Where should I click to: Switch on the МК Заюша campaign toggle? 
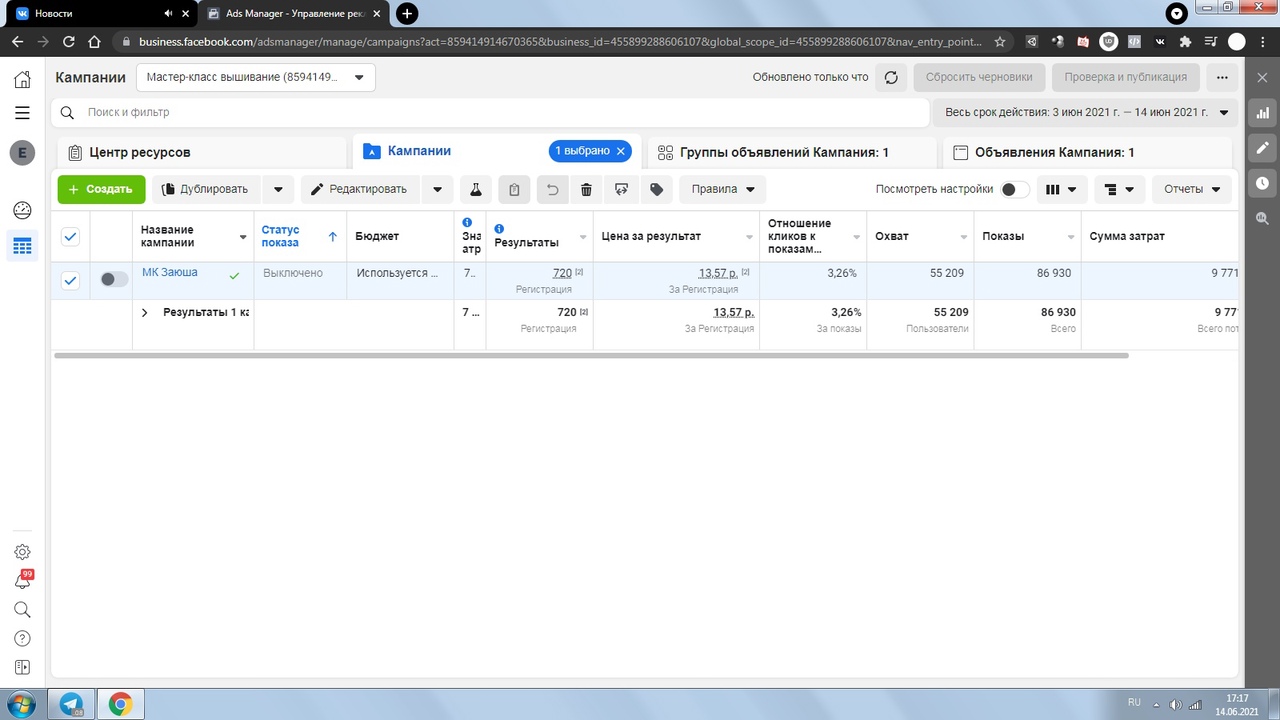click(x=114, y=280)
